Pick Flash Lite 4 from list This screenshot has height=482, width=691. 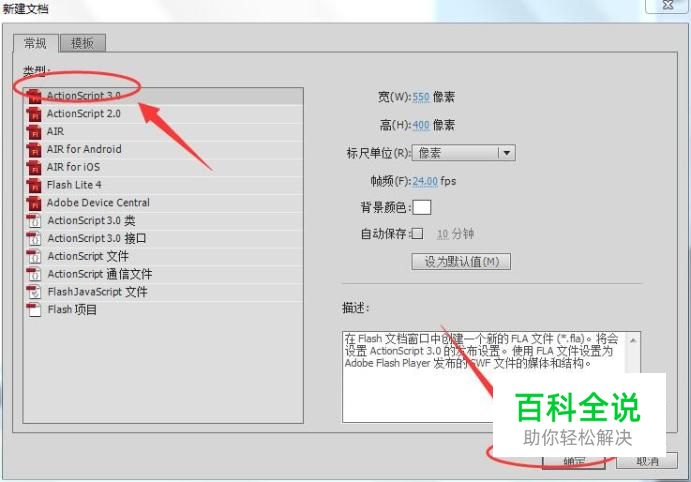(163, 185)
